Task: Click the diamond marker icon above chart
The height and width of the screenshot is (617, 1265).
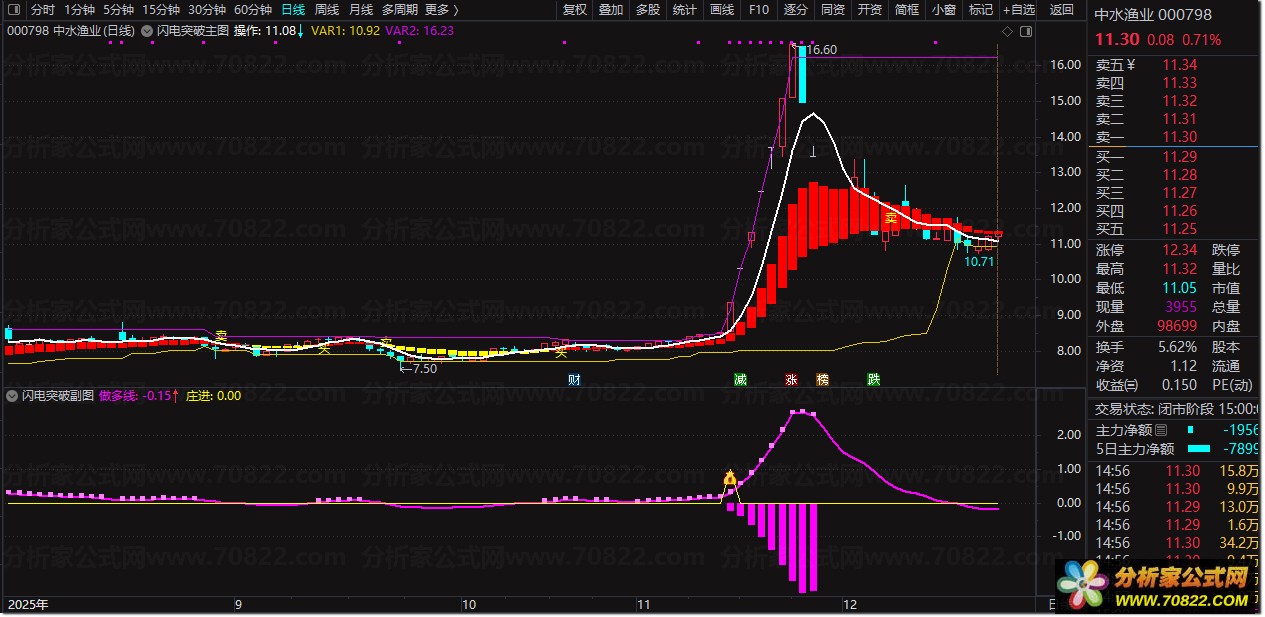Action: tap(1007, 31)
